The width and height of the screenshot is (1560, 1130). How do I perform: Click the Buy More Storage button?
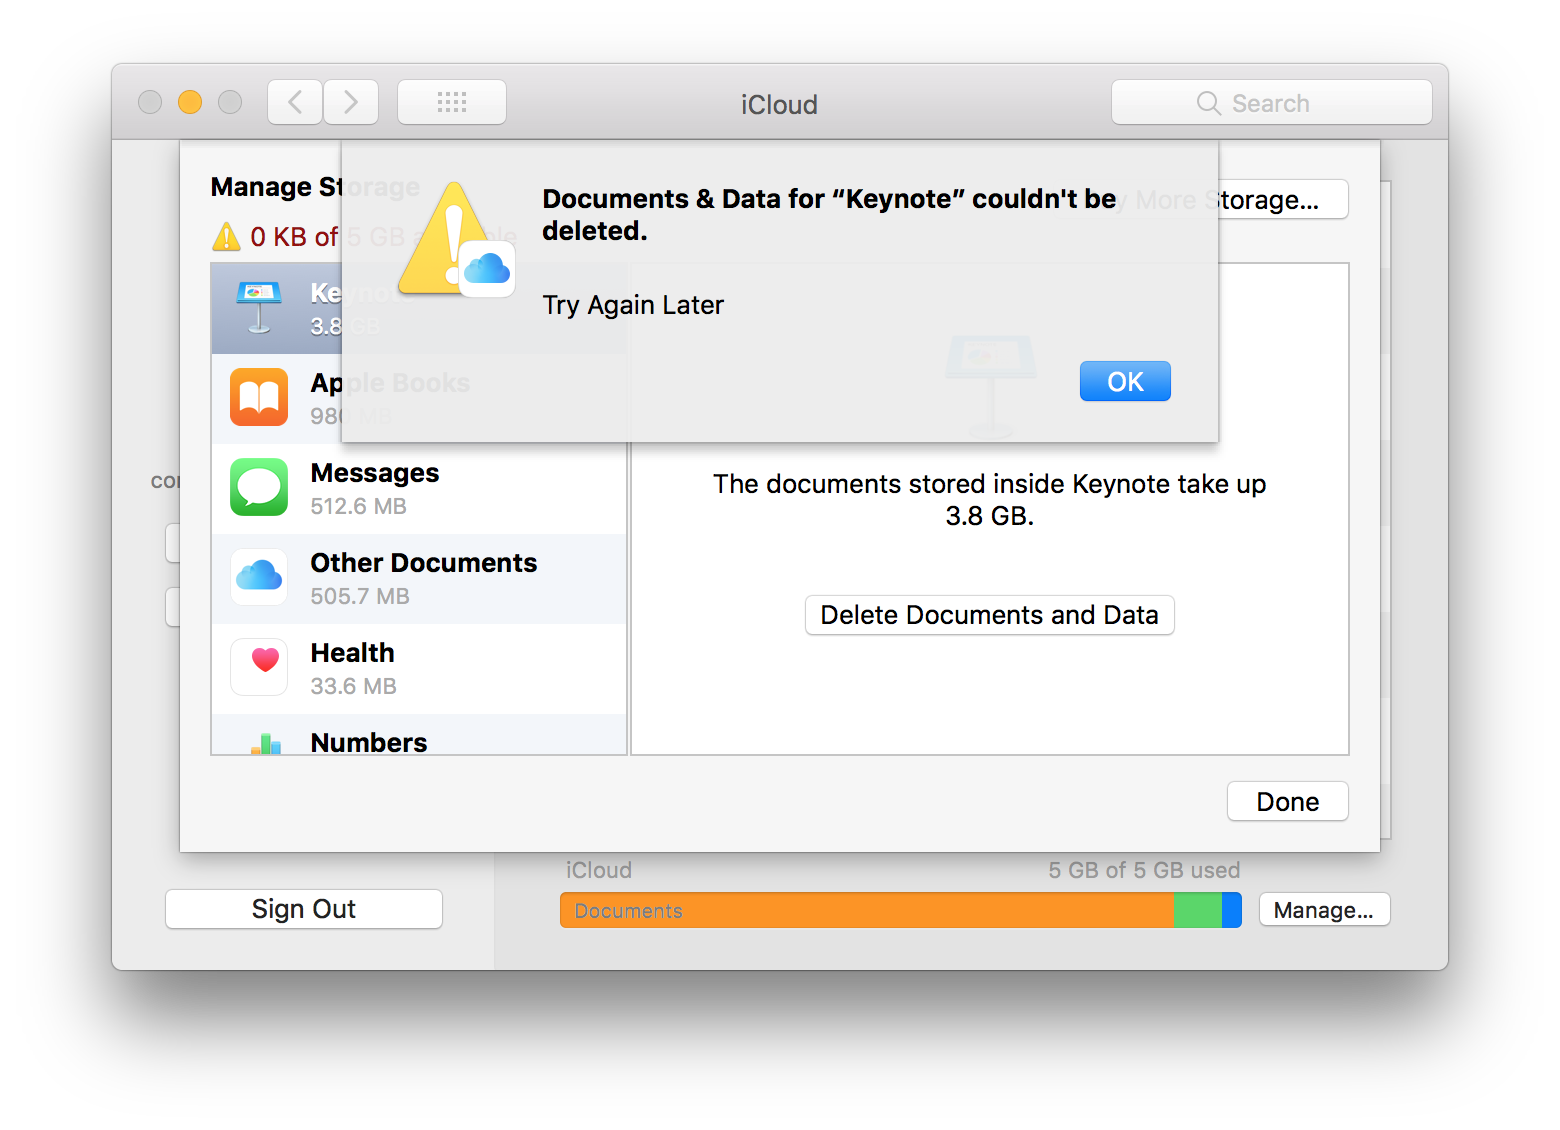(x=1283, y=200)
